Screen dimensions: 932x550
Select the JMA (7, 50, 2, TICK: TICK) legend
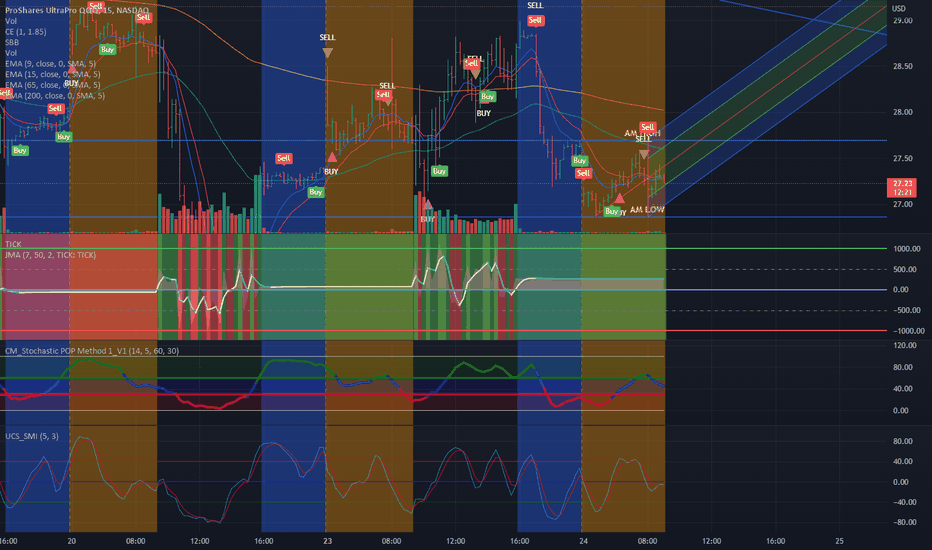tap(51, 255)
